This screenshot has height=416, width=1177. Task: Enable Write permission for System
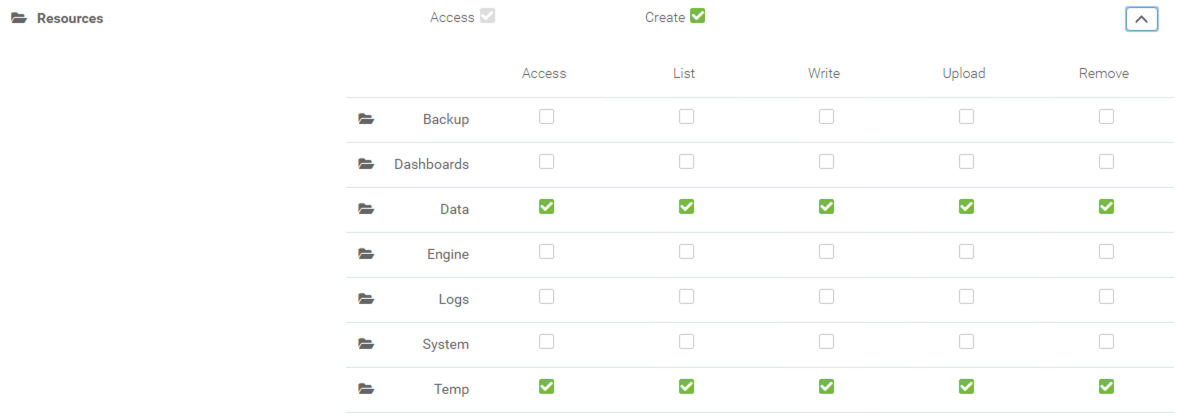coord(826,342)
